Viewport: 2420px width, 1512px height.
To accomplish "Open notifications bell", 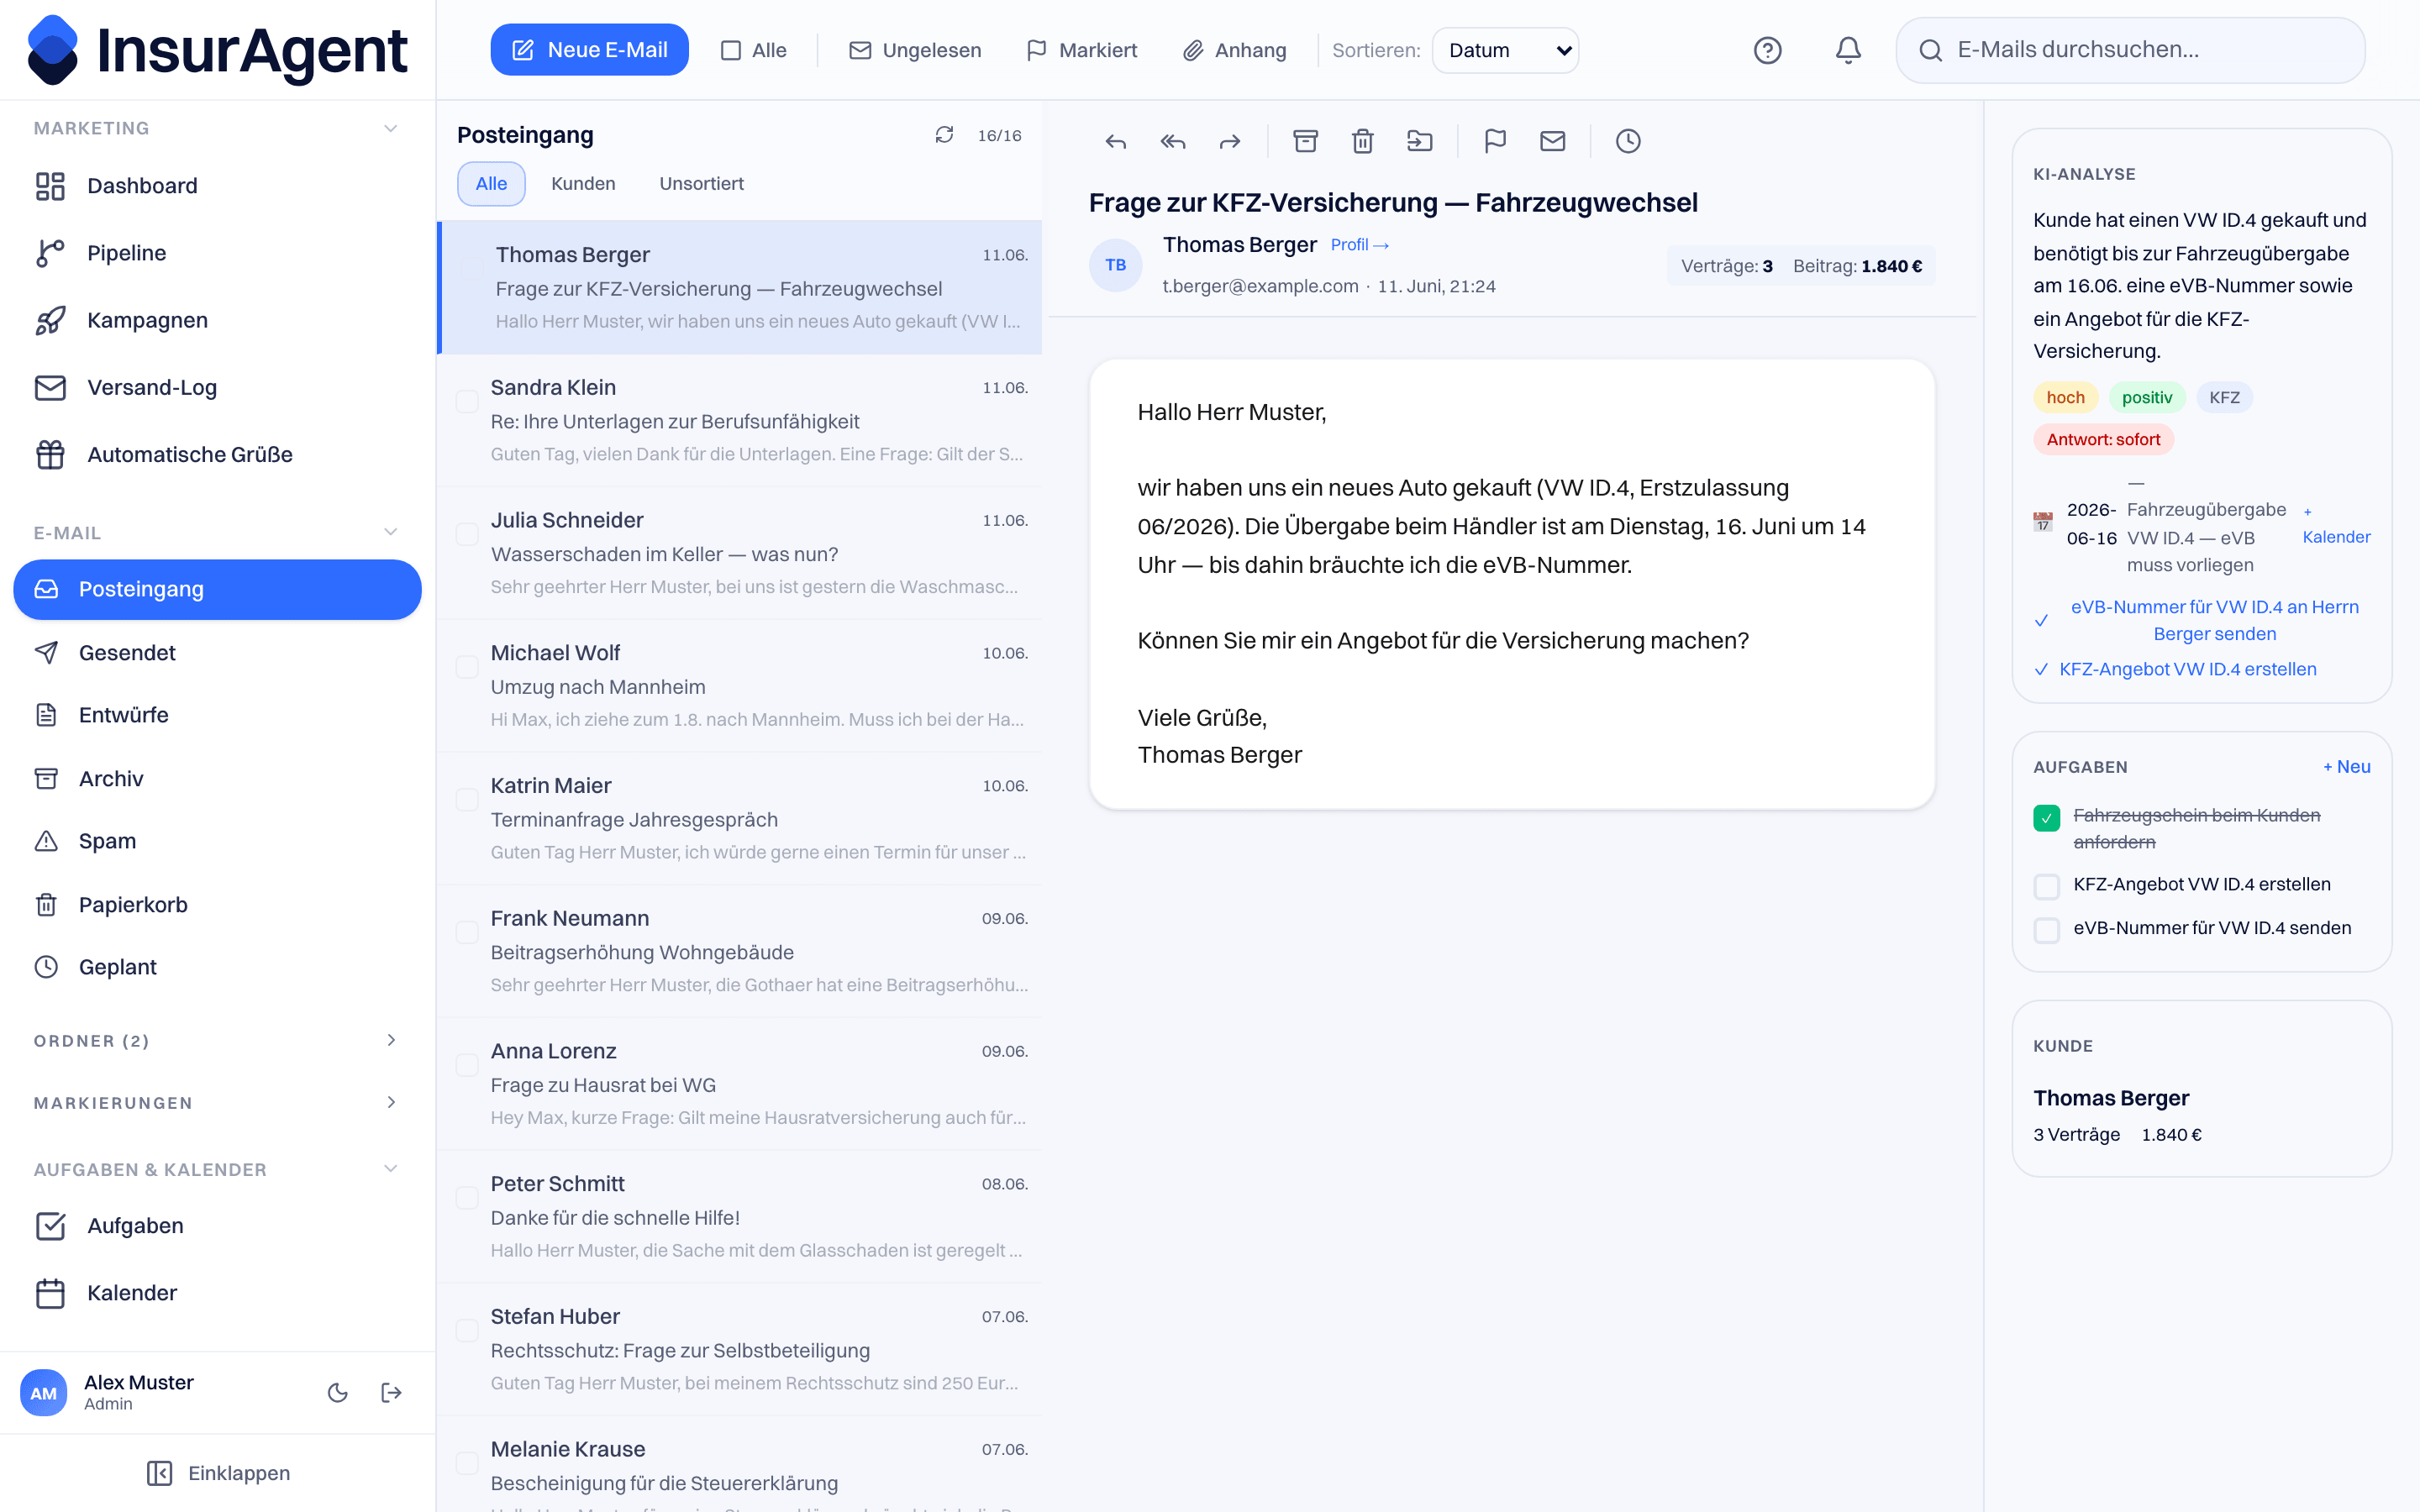I will 1848,50.
